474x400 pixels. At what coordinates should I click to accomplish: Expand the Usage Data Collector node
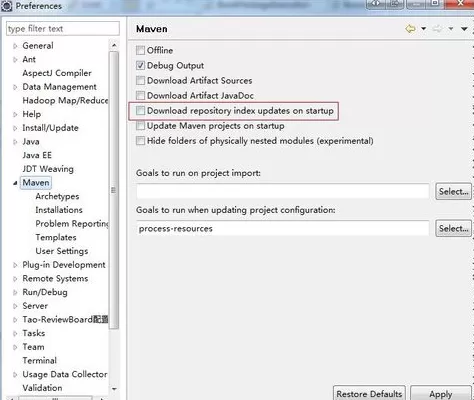15,374
